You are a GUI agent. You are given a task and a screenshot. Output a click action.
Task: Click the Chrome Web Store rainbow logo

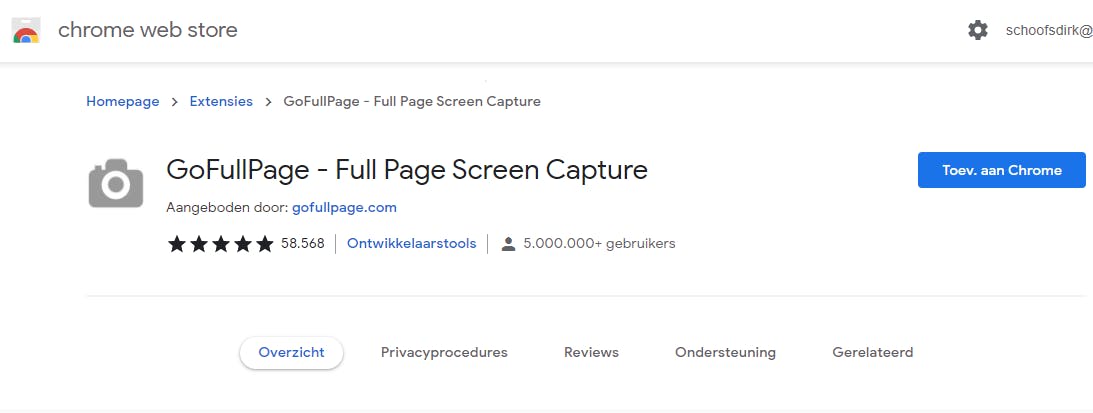tap(26, 31)
